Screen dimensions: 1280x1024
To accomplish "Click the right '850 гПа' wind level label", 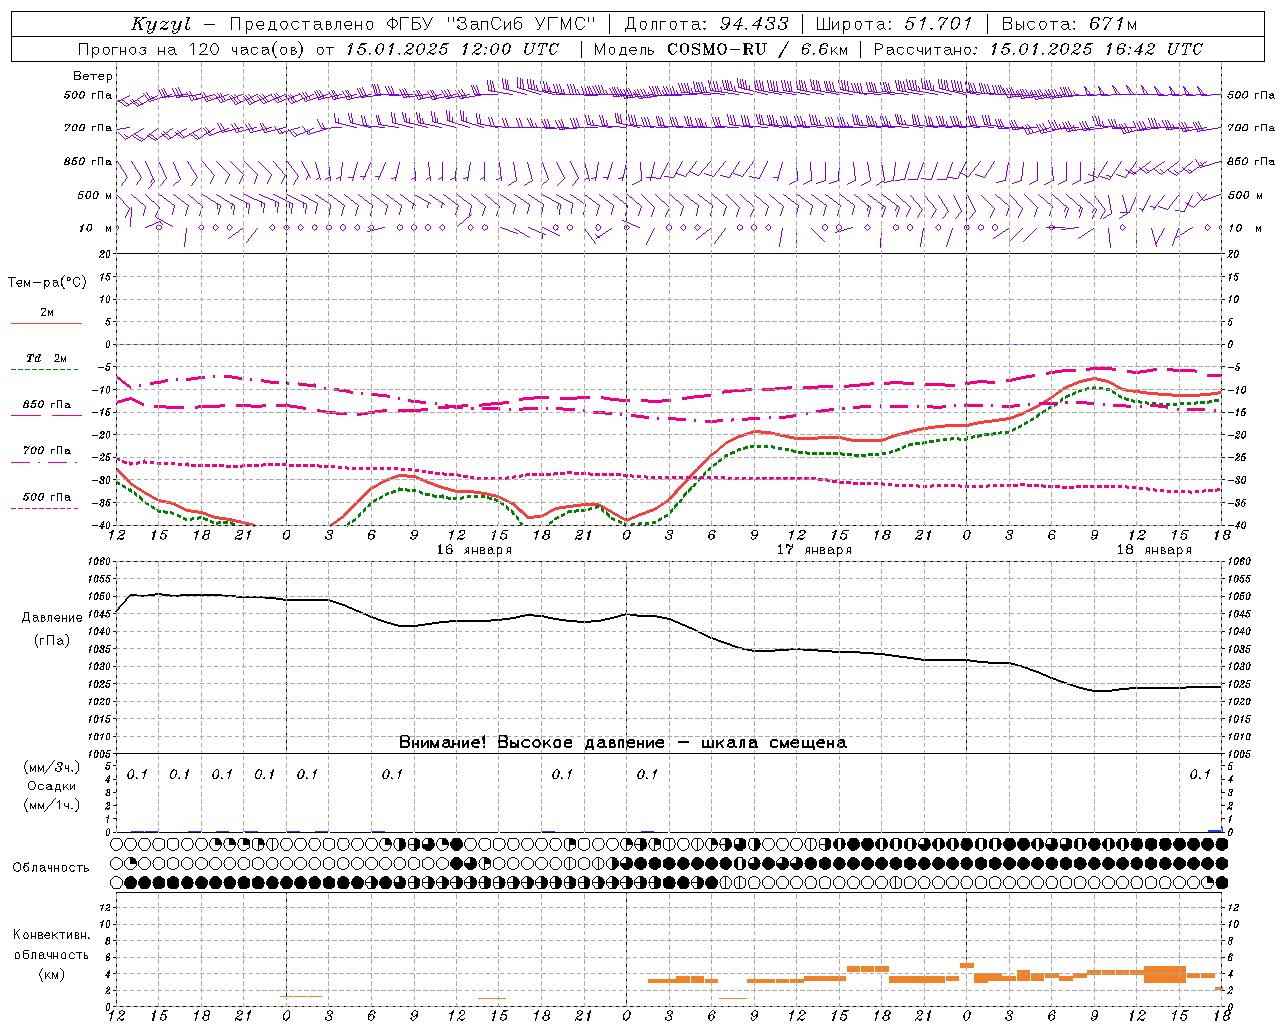I will tap(1252, 161).
